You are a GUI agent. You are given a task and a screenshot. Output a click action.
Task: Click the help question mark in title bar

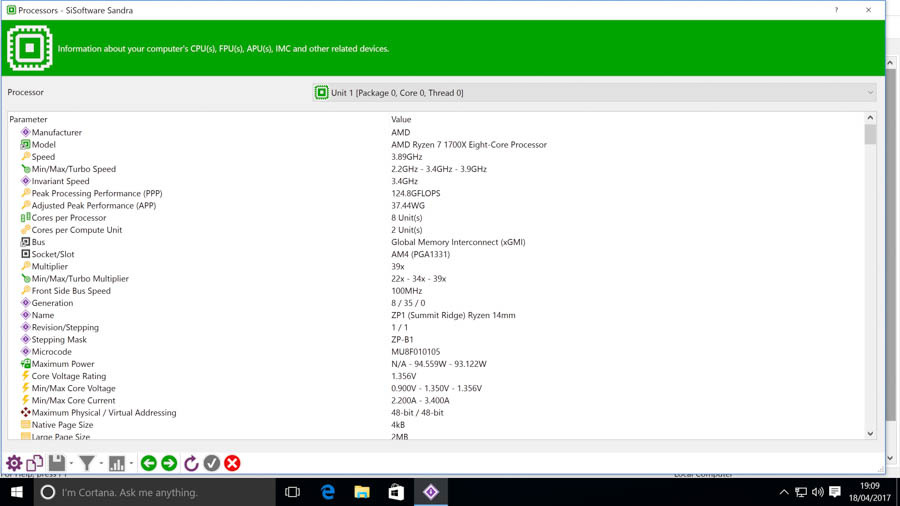coord(836,10)
